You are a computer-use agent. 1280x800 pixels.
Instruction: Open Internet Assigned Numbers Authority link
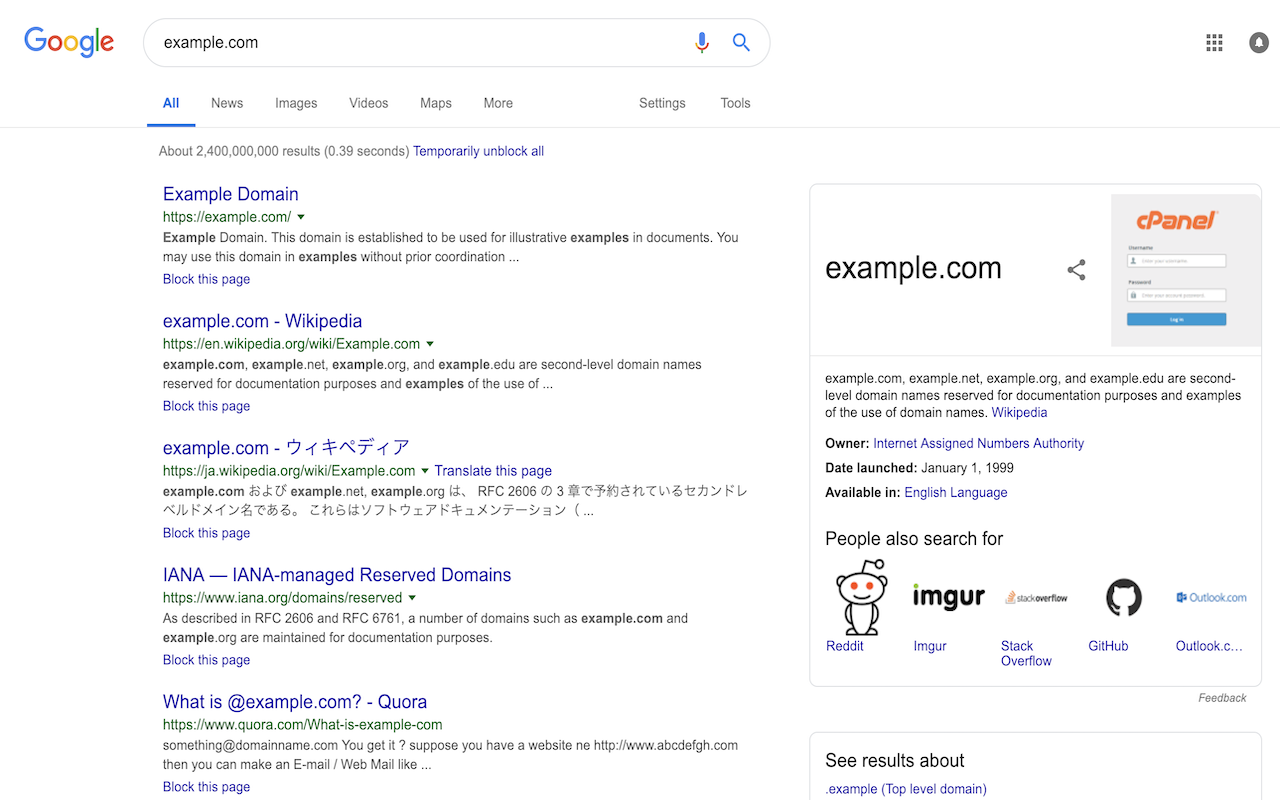(x=979, y=444)
